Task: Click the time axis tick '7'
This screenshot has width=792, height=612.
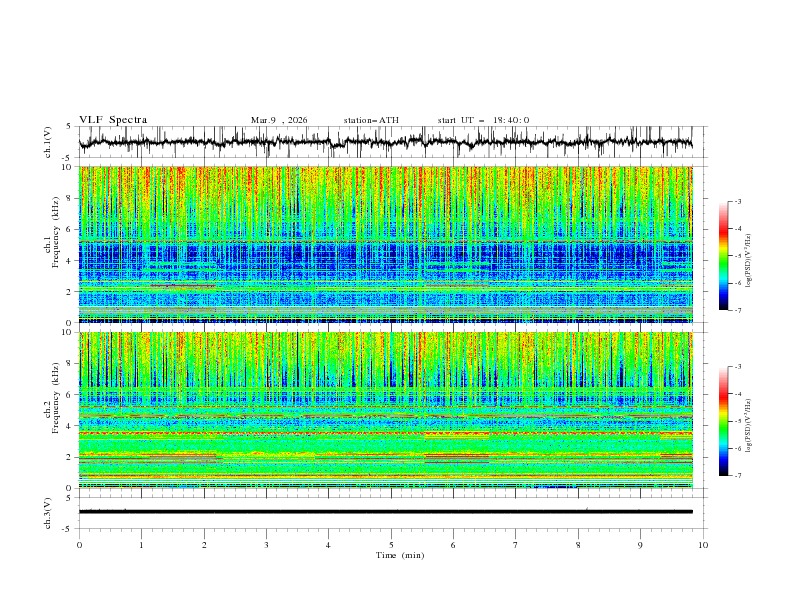Action: point(516,545)
